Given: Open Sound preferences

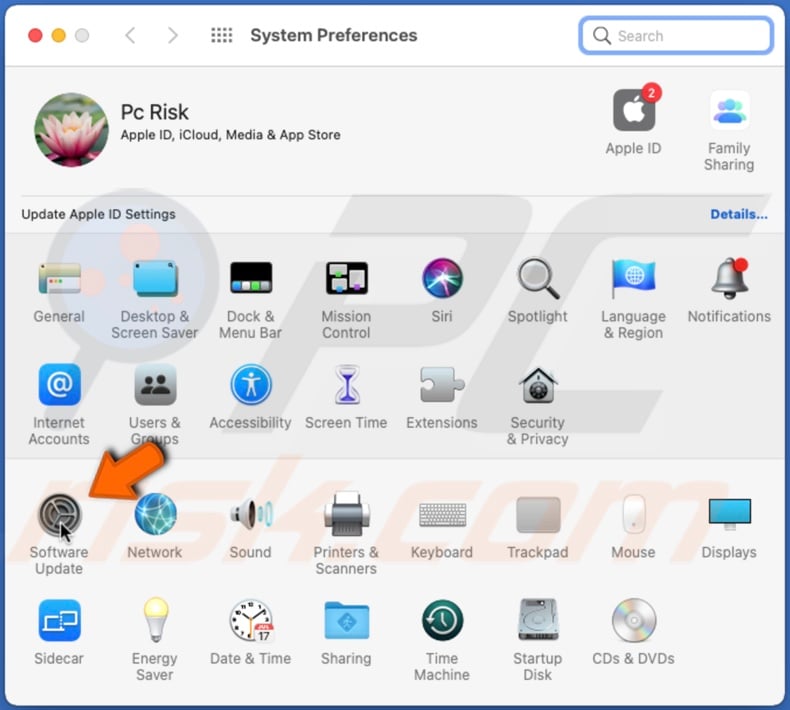Looking at the screenshot, I should (251, 514).
